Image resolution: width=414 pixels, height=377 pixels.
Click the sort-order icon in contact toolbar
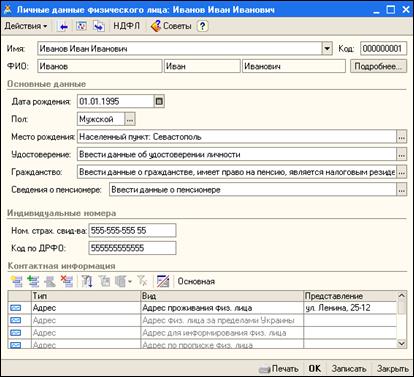[87, 281]
